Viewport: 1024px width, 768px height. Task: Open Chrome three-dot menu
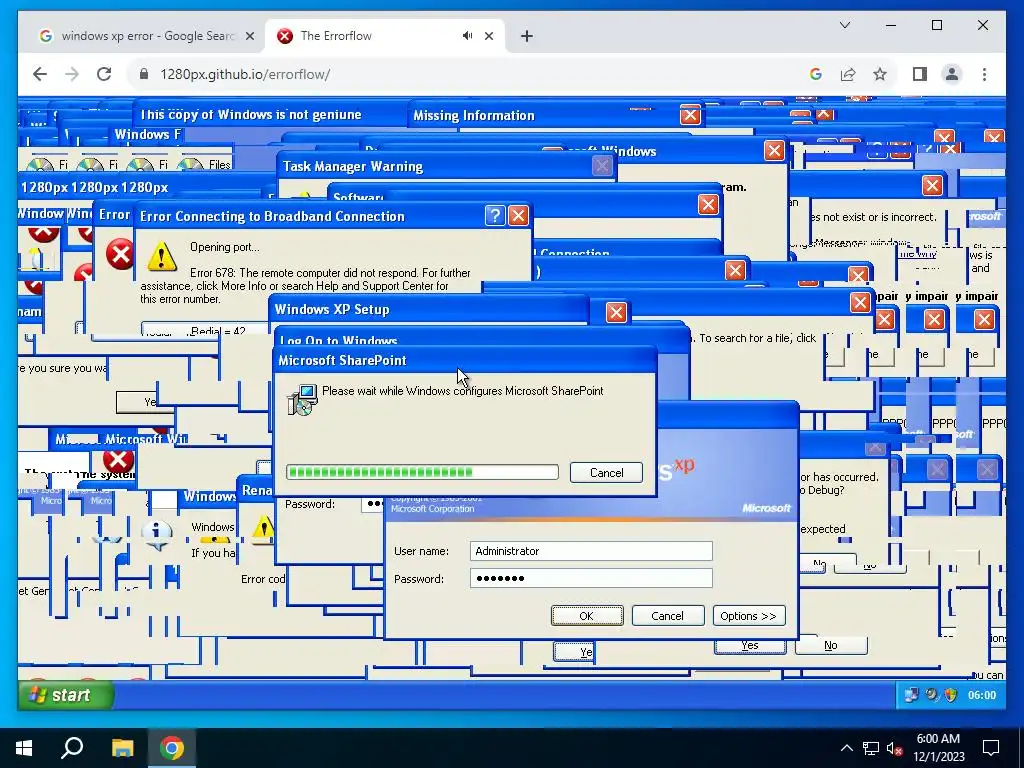(984, 74)
